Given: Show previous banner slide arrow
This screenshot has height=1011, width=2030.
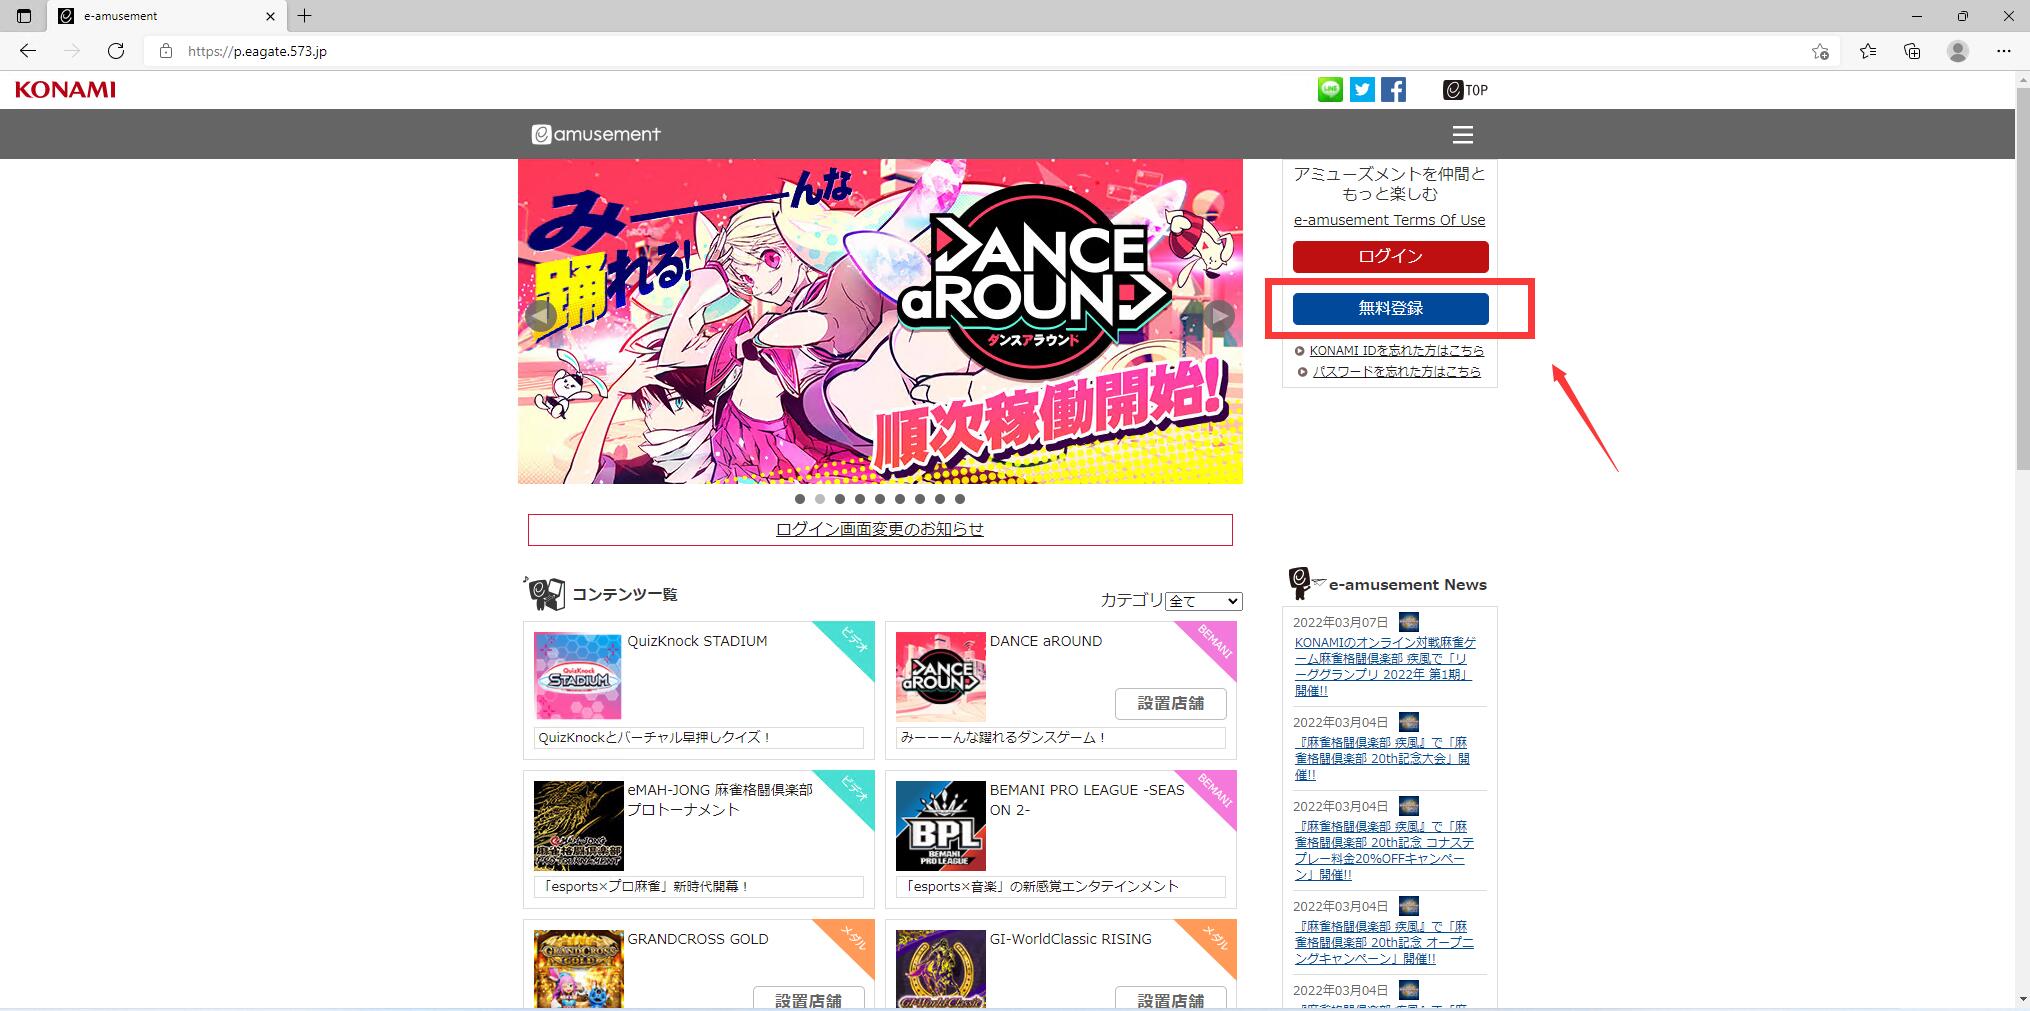Looking at the screenshot, I should (540, 316).
